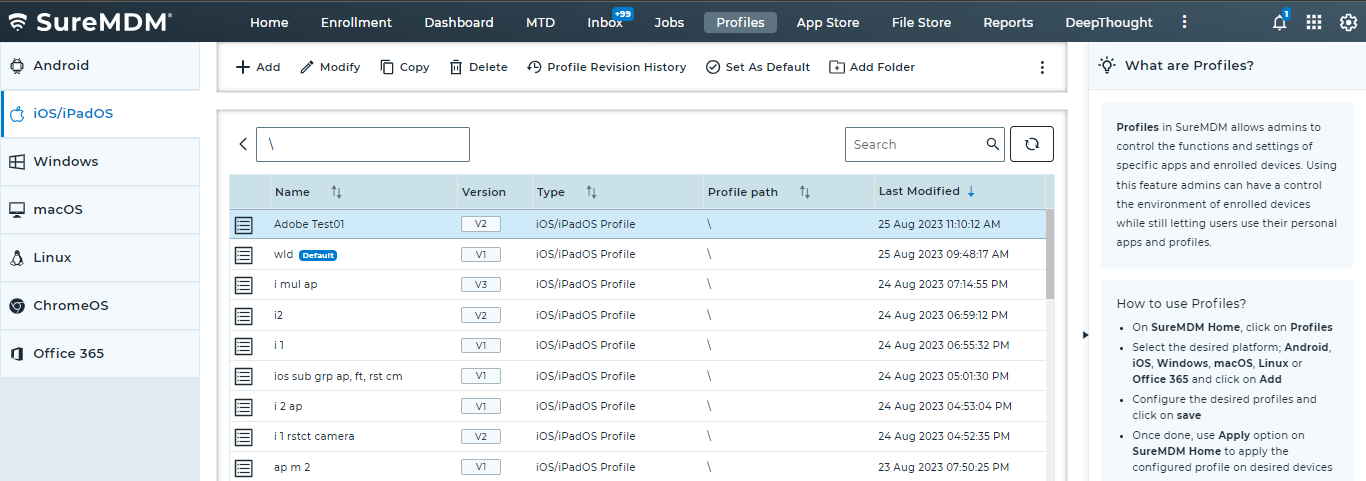Open the MTD menu

[540, 22]
